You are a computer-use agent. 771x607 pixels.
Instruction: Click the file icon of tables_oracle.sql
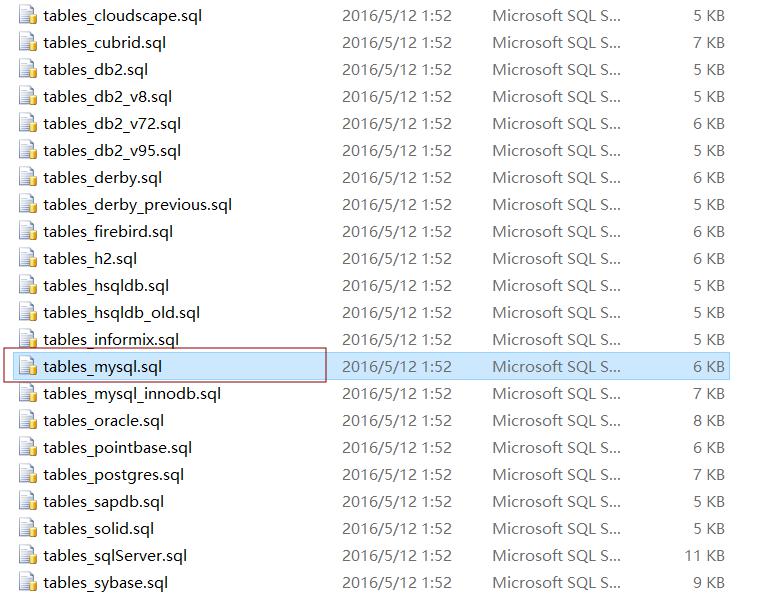point(28,421)
